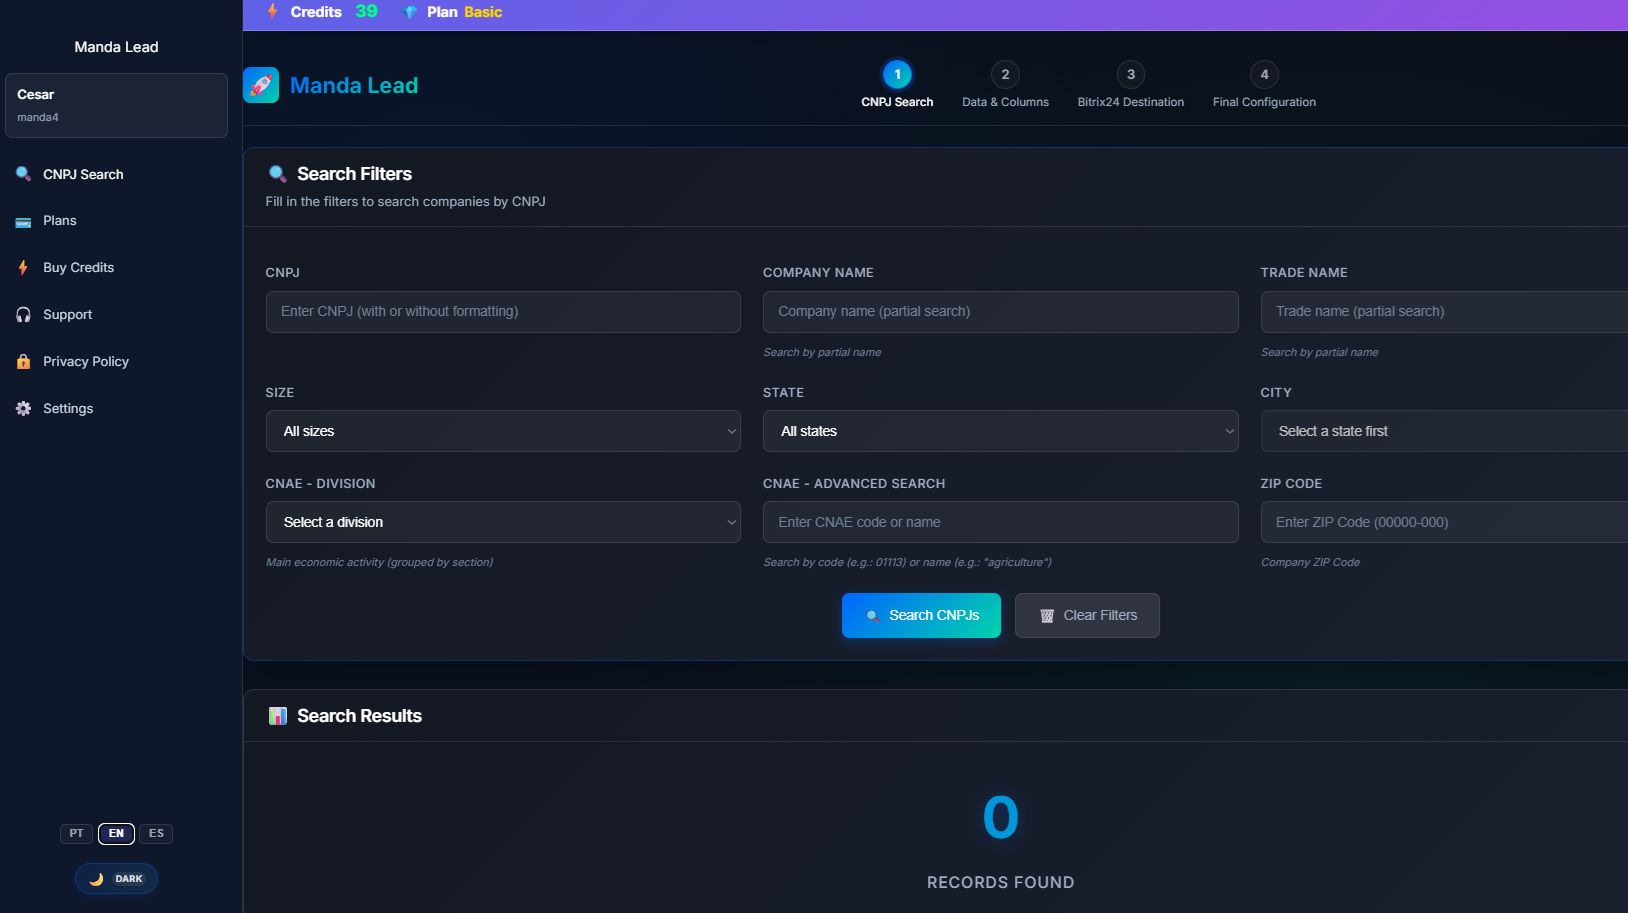The height and width of the screenshot is (913, 1628).
Task: Go to step 2 Data & Columns
Action: pos(1005,75)
